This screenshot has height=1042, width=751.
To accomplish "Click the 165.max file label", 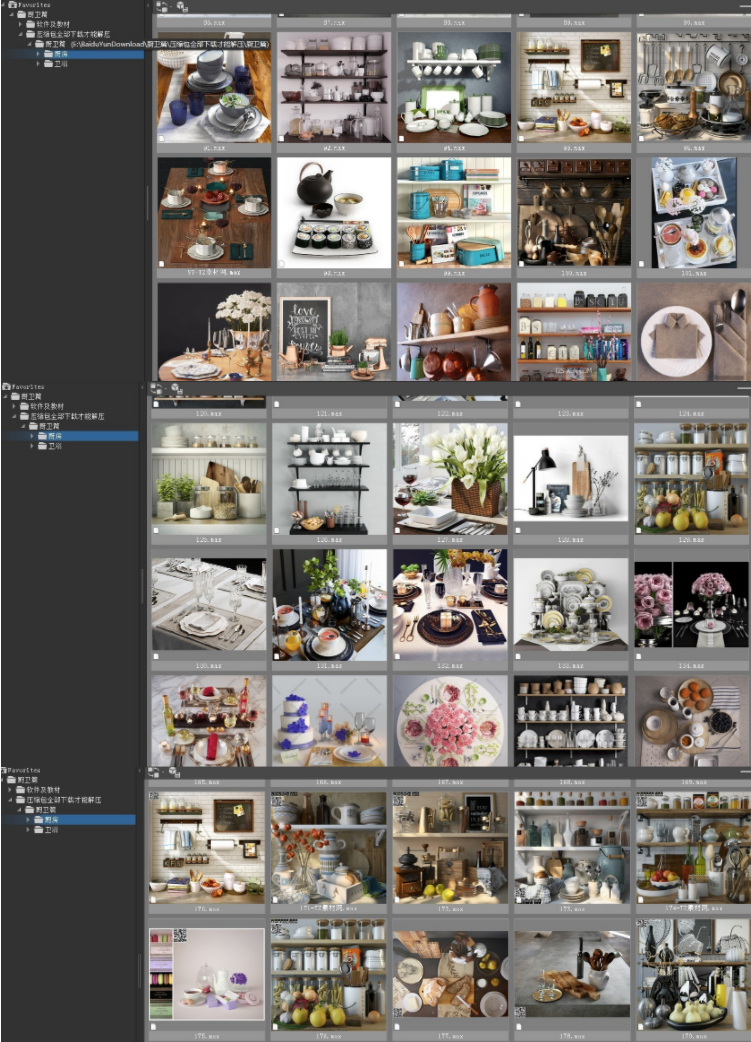I will (207, 782).
